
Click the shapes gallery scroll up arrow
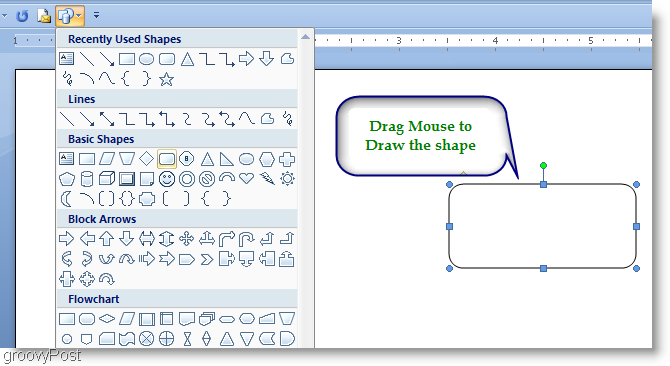[x=306, y=37]
